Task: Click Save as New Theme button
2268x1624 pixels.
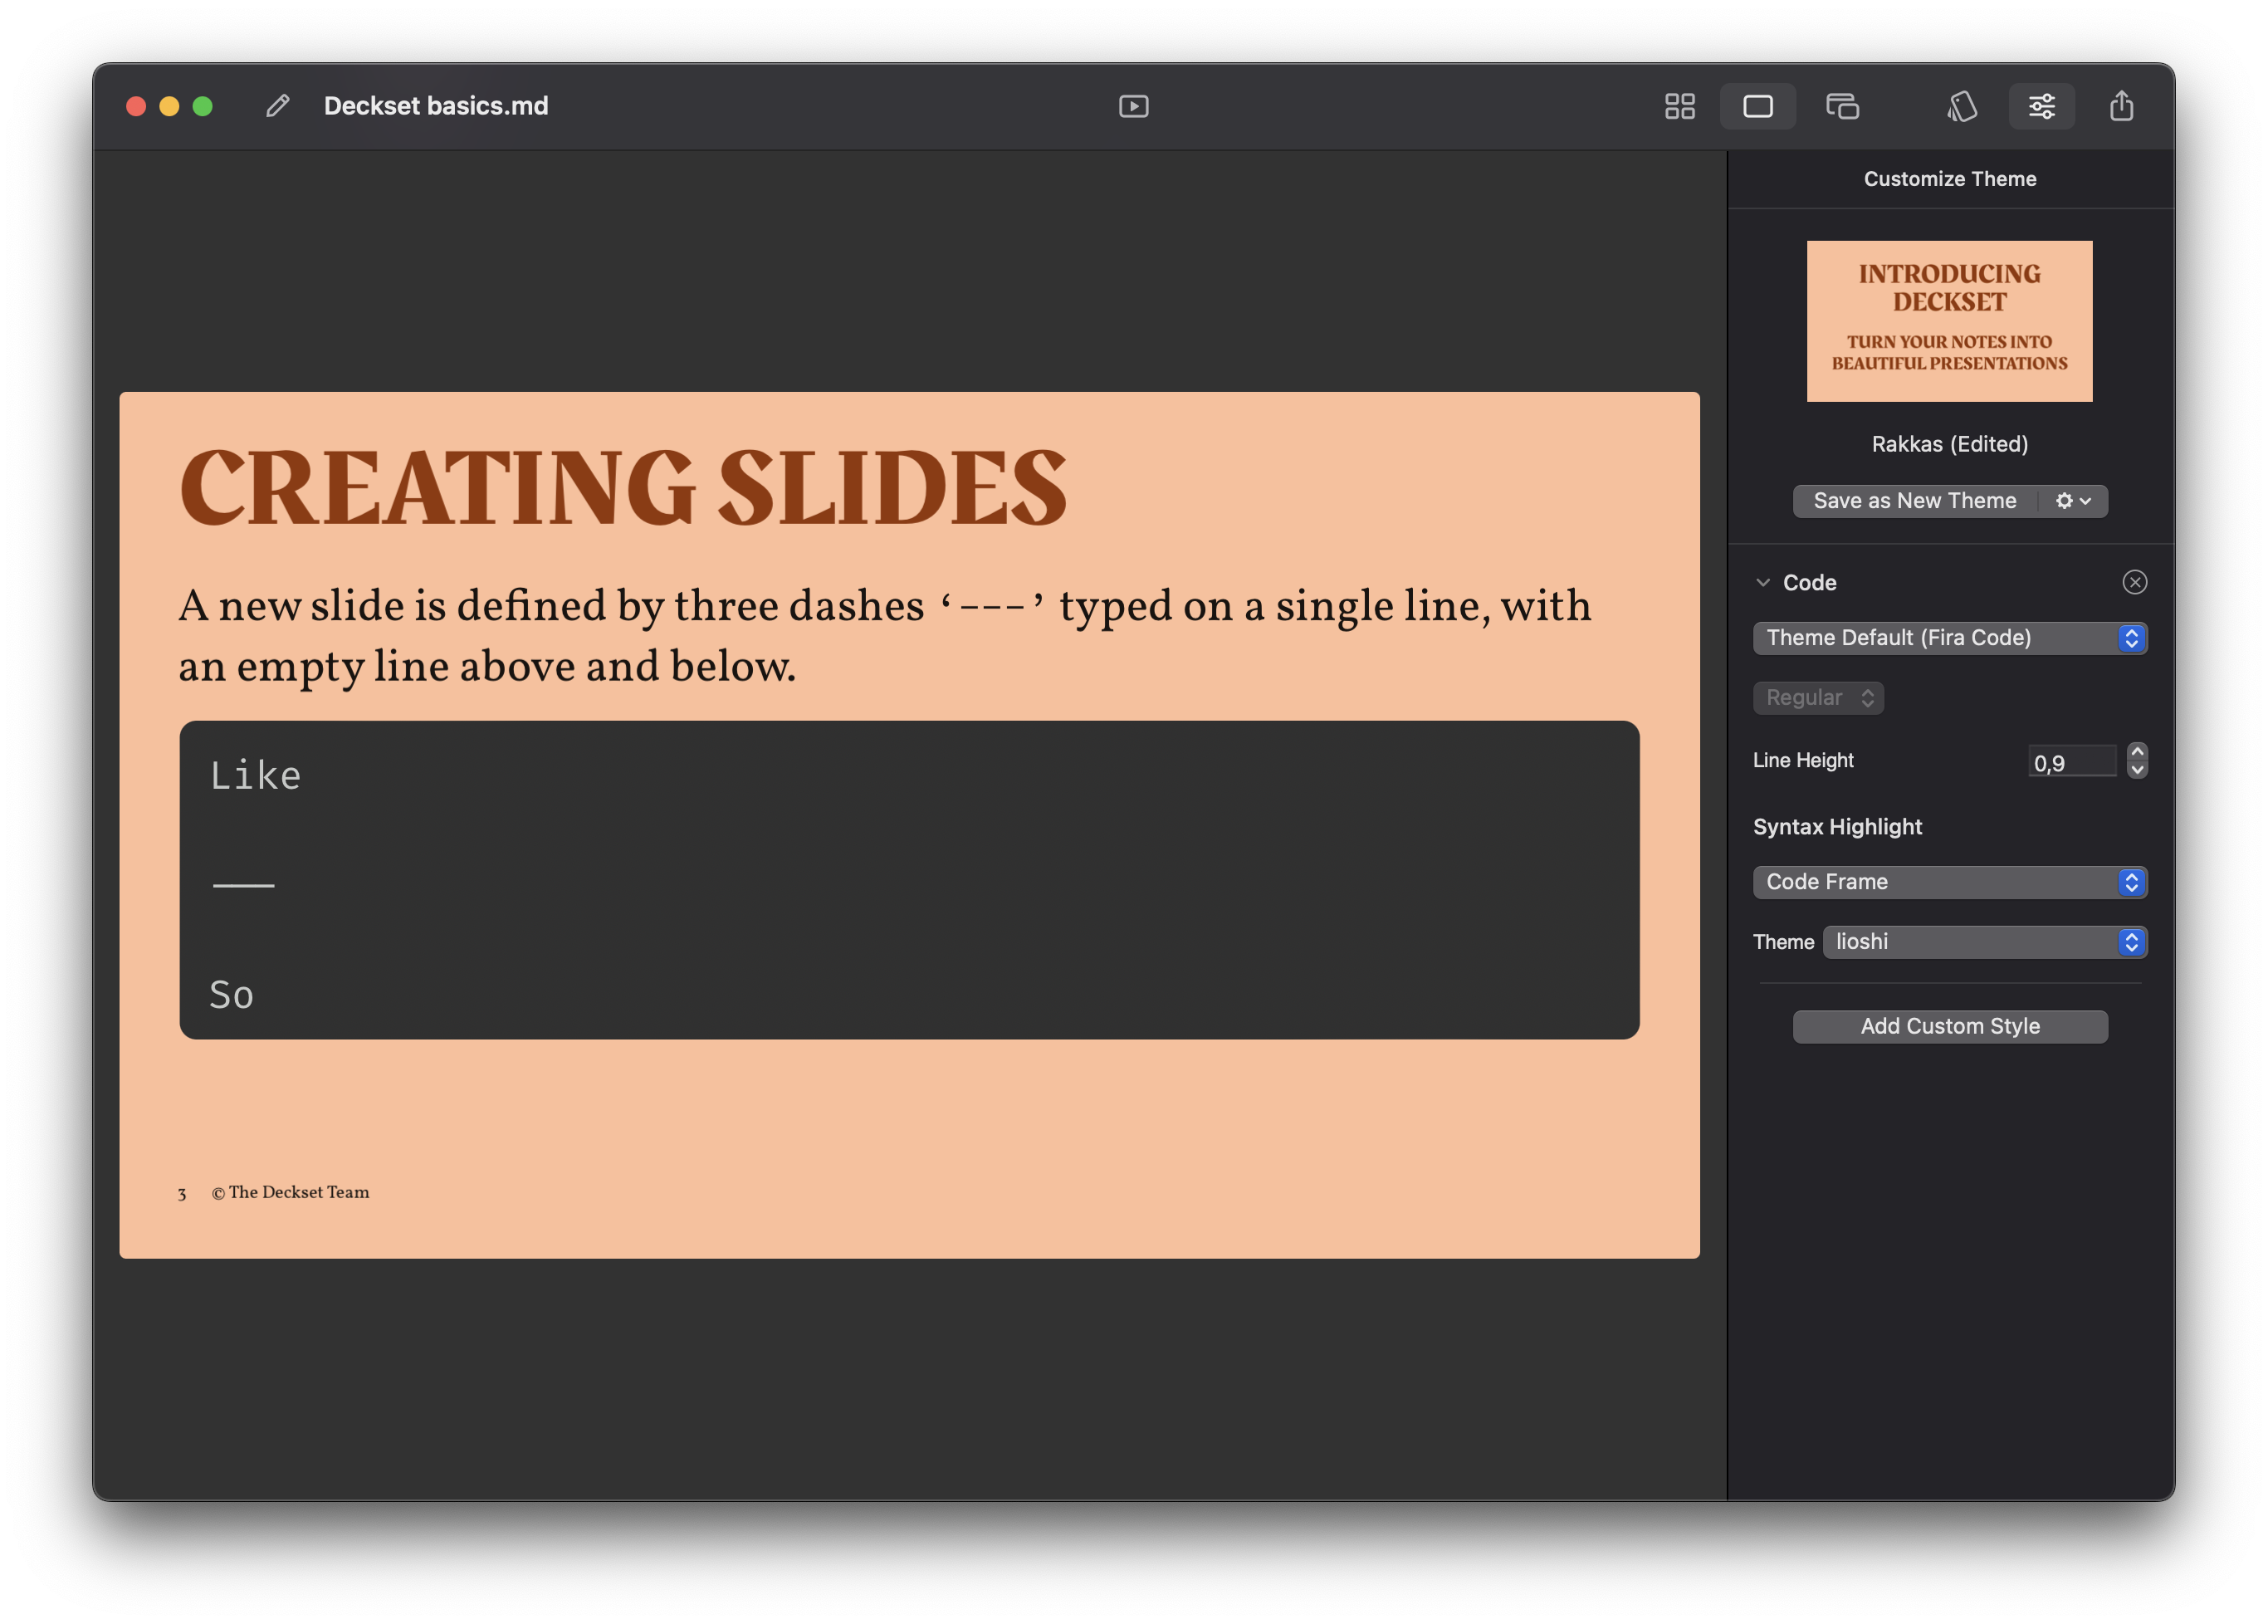Action: coord(1914,501)
